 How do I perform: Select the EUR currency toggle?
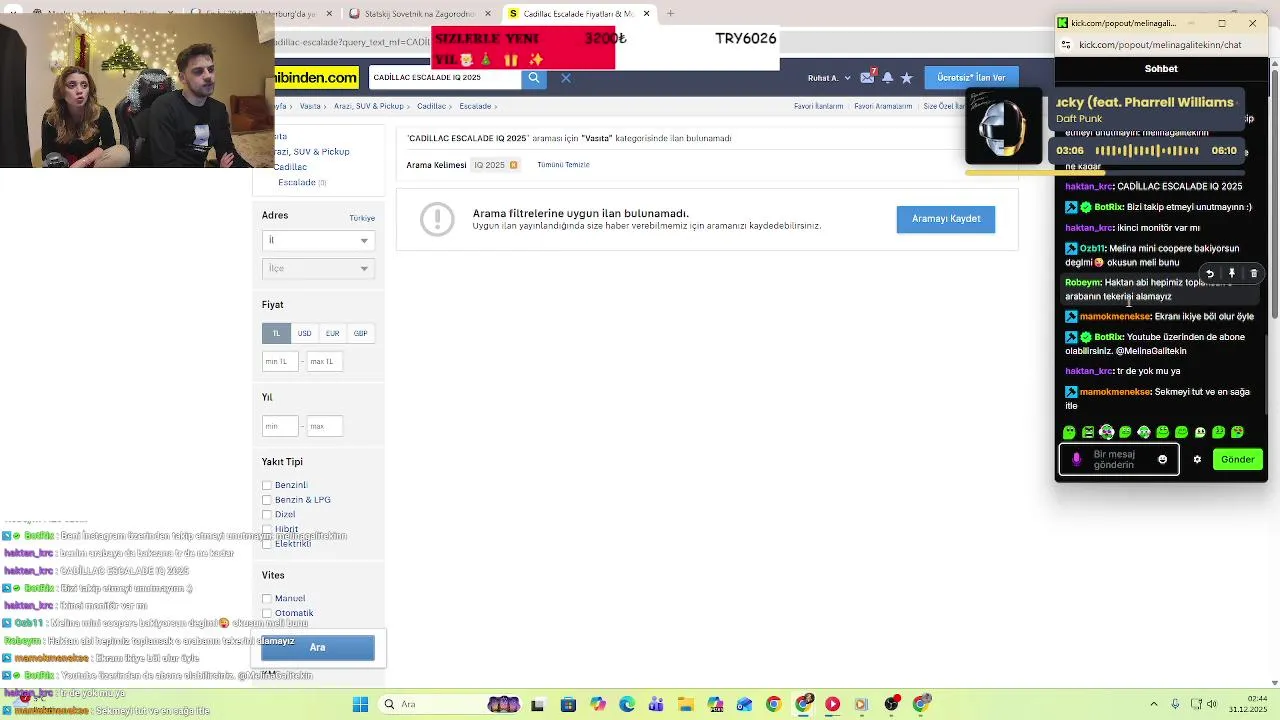(332, 333)
